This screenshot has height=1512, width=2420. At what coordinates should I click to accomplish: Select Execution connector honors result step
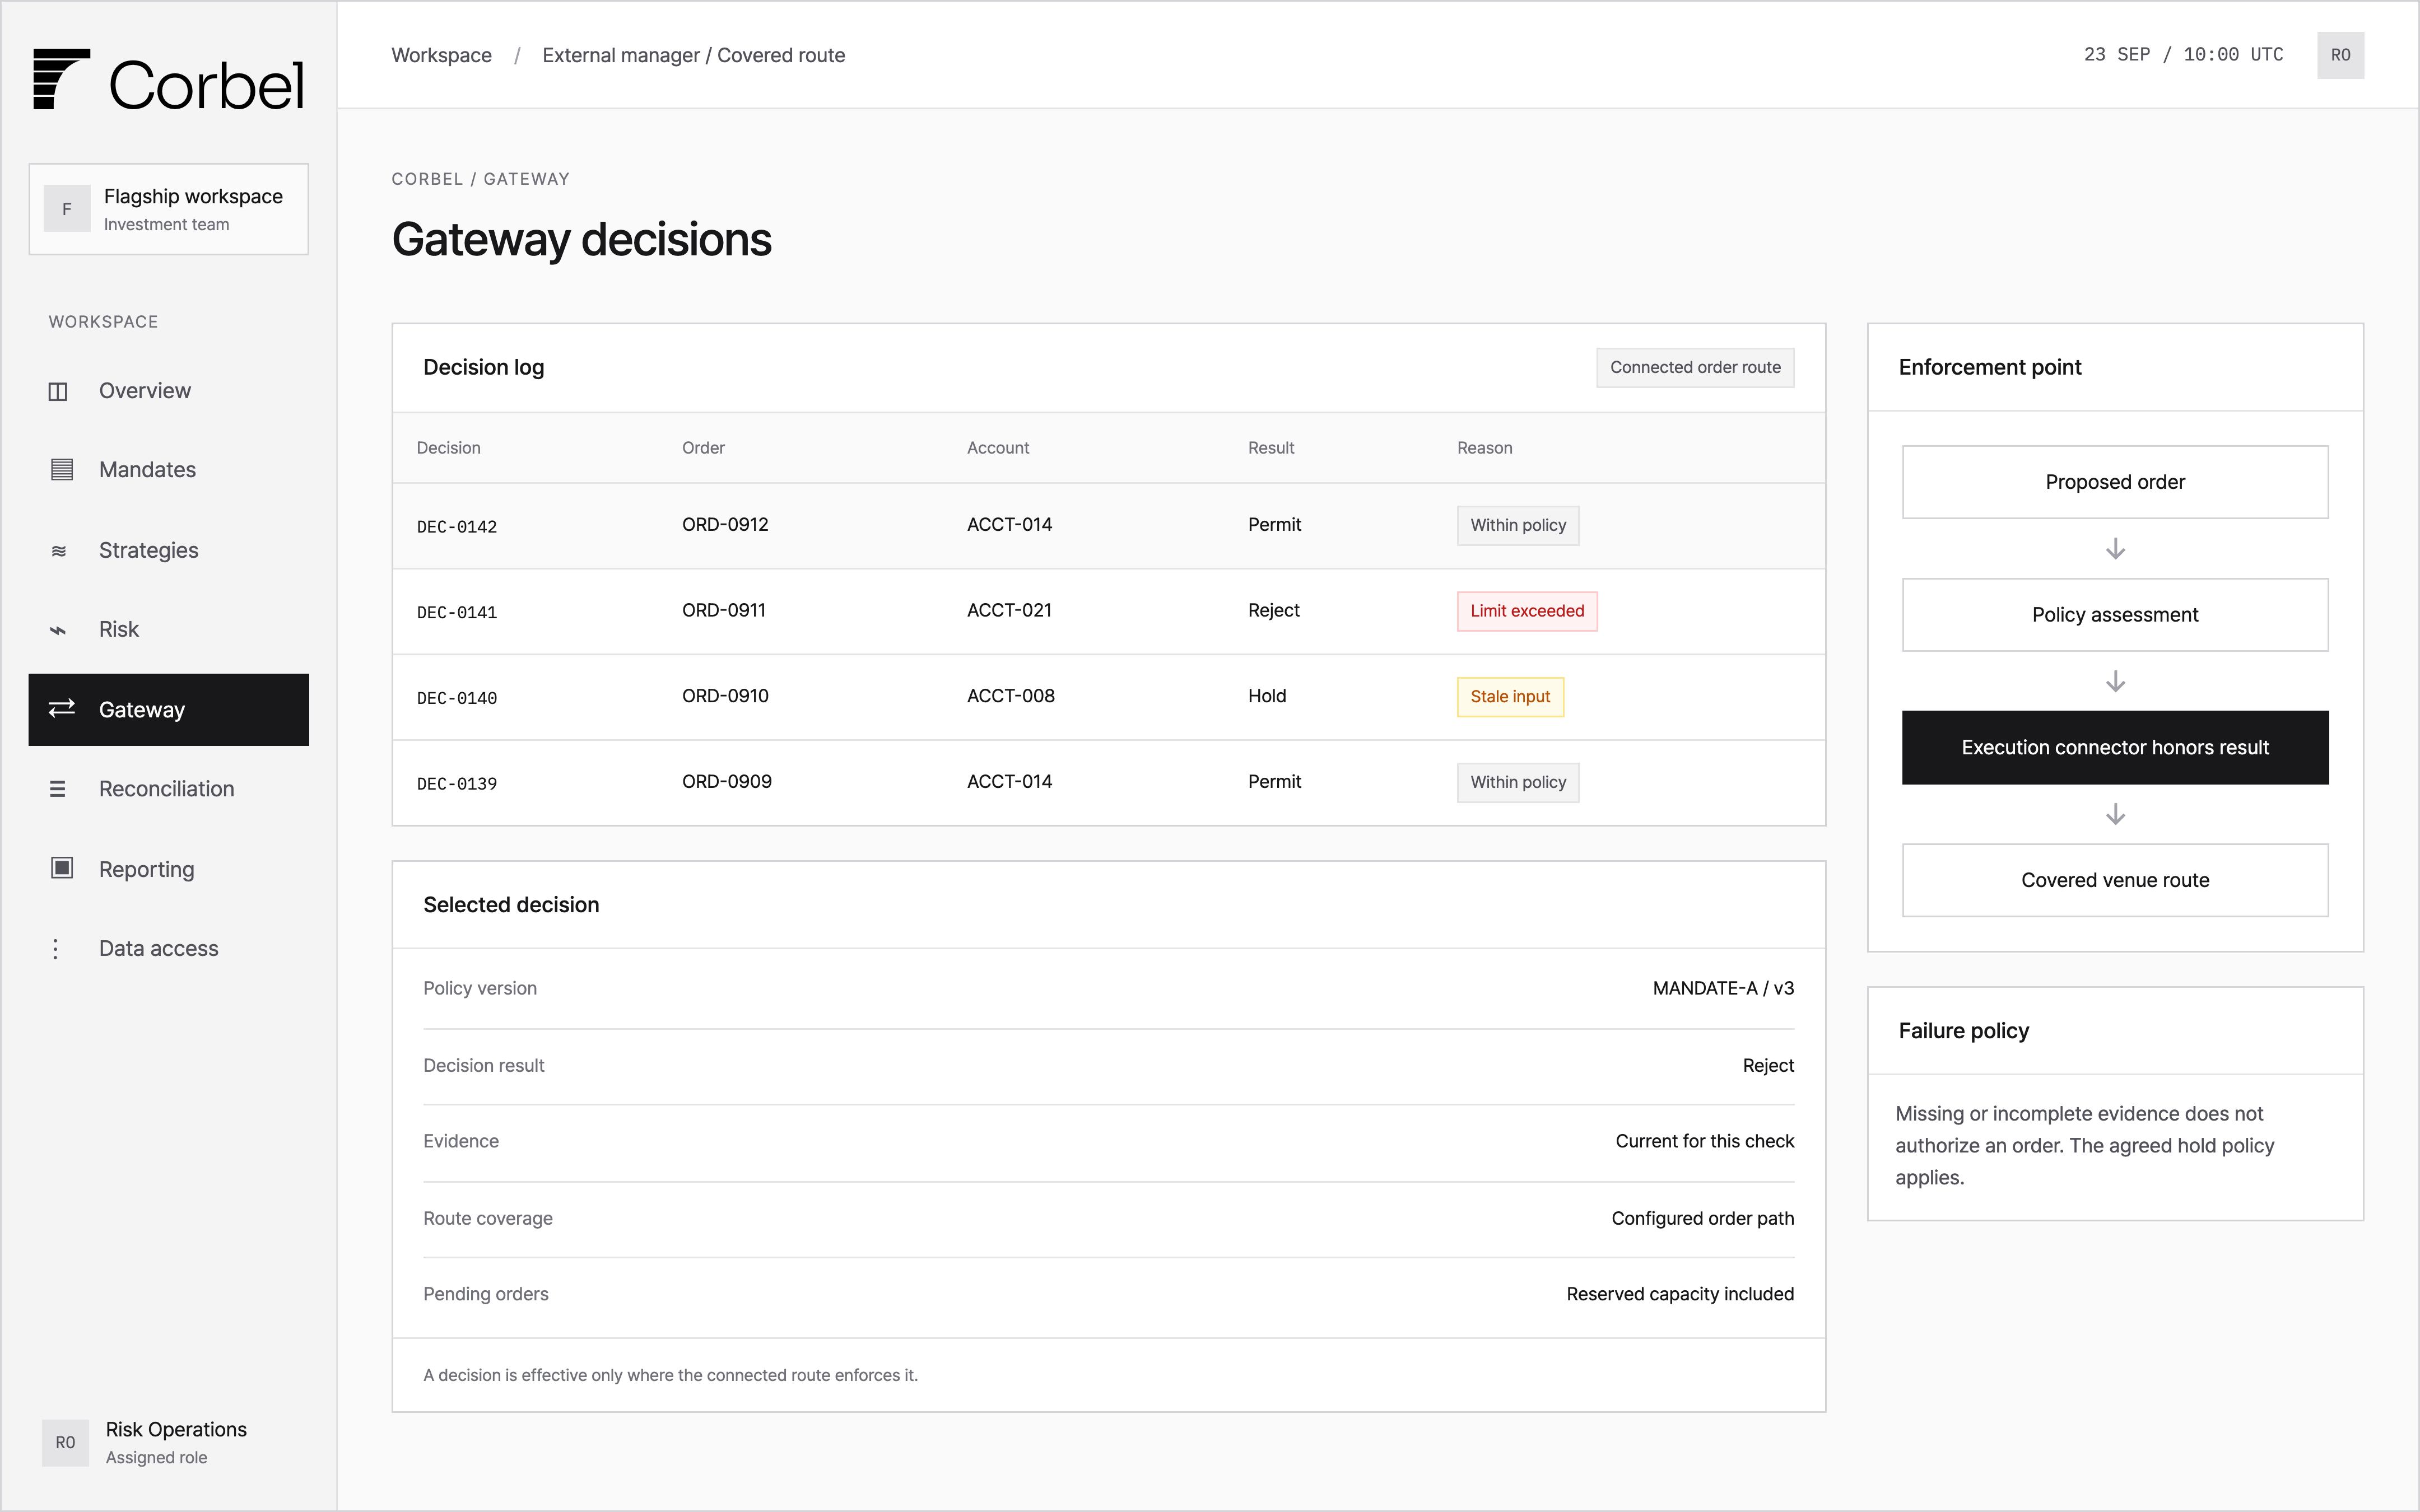pos(2115,748)
